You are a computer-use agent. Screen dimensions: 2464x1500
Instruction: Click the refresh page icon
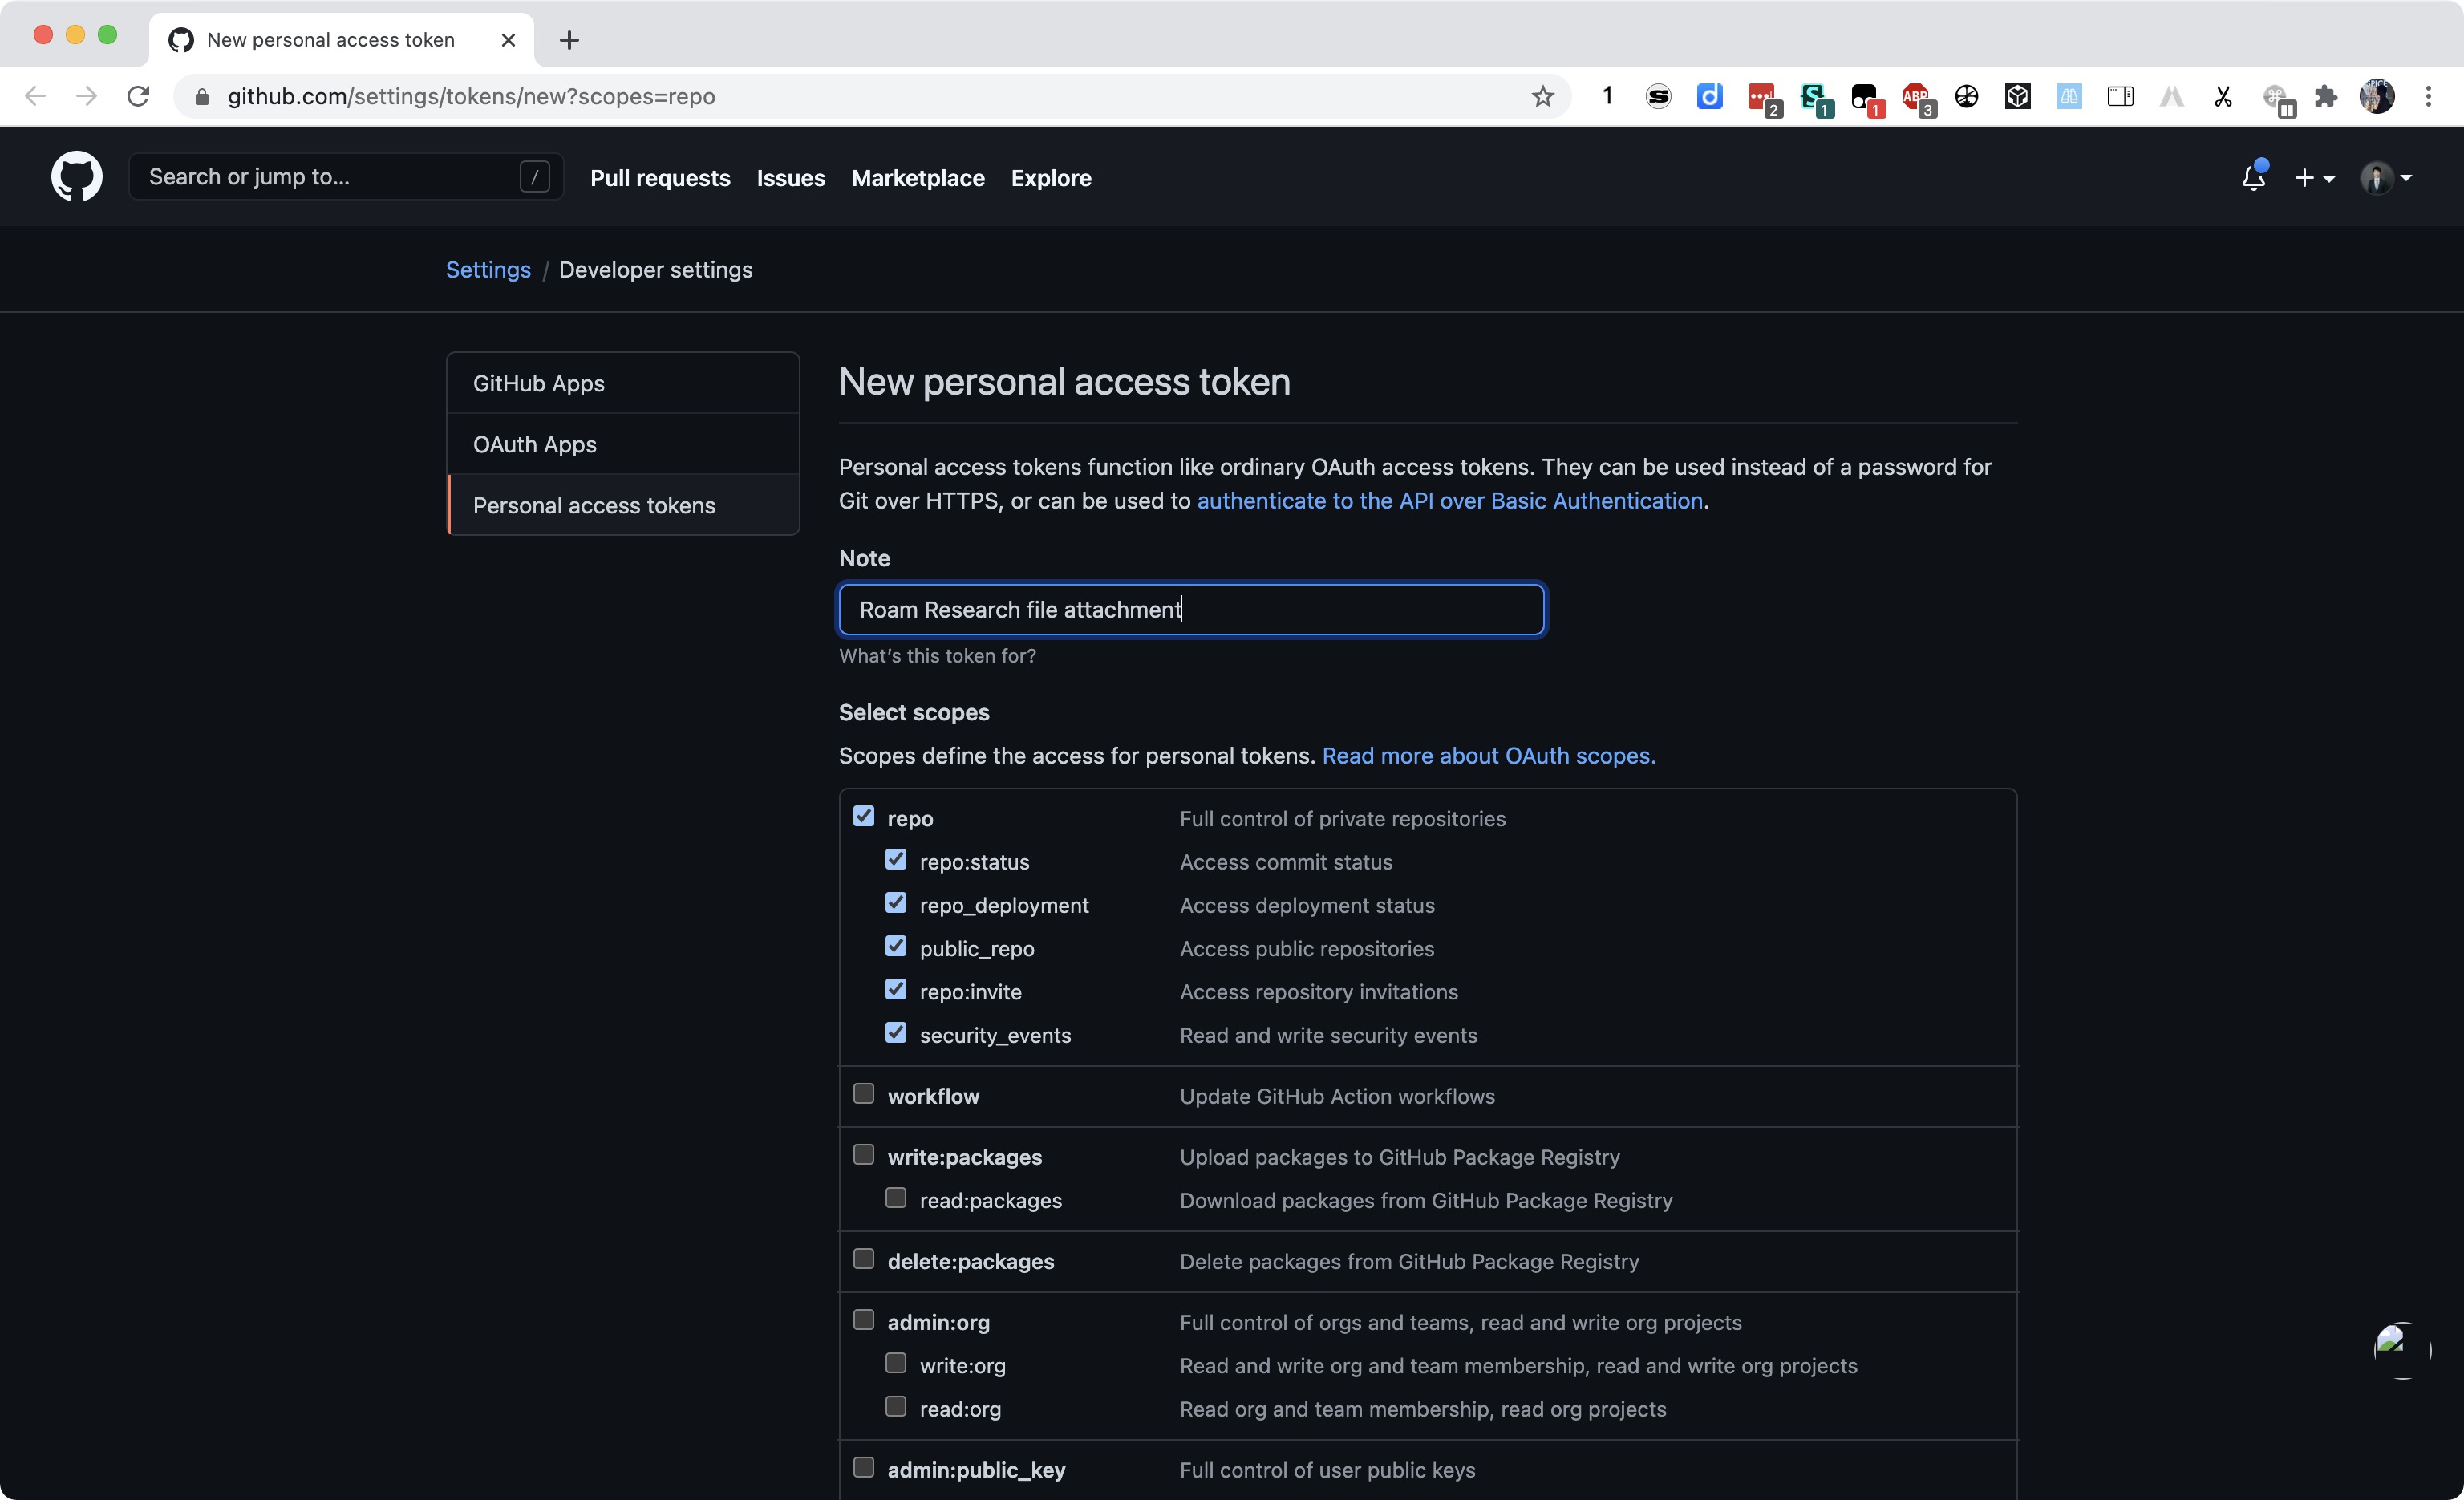point(137,97)
